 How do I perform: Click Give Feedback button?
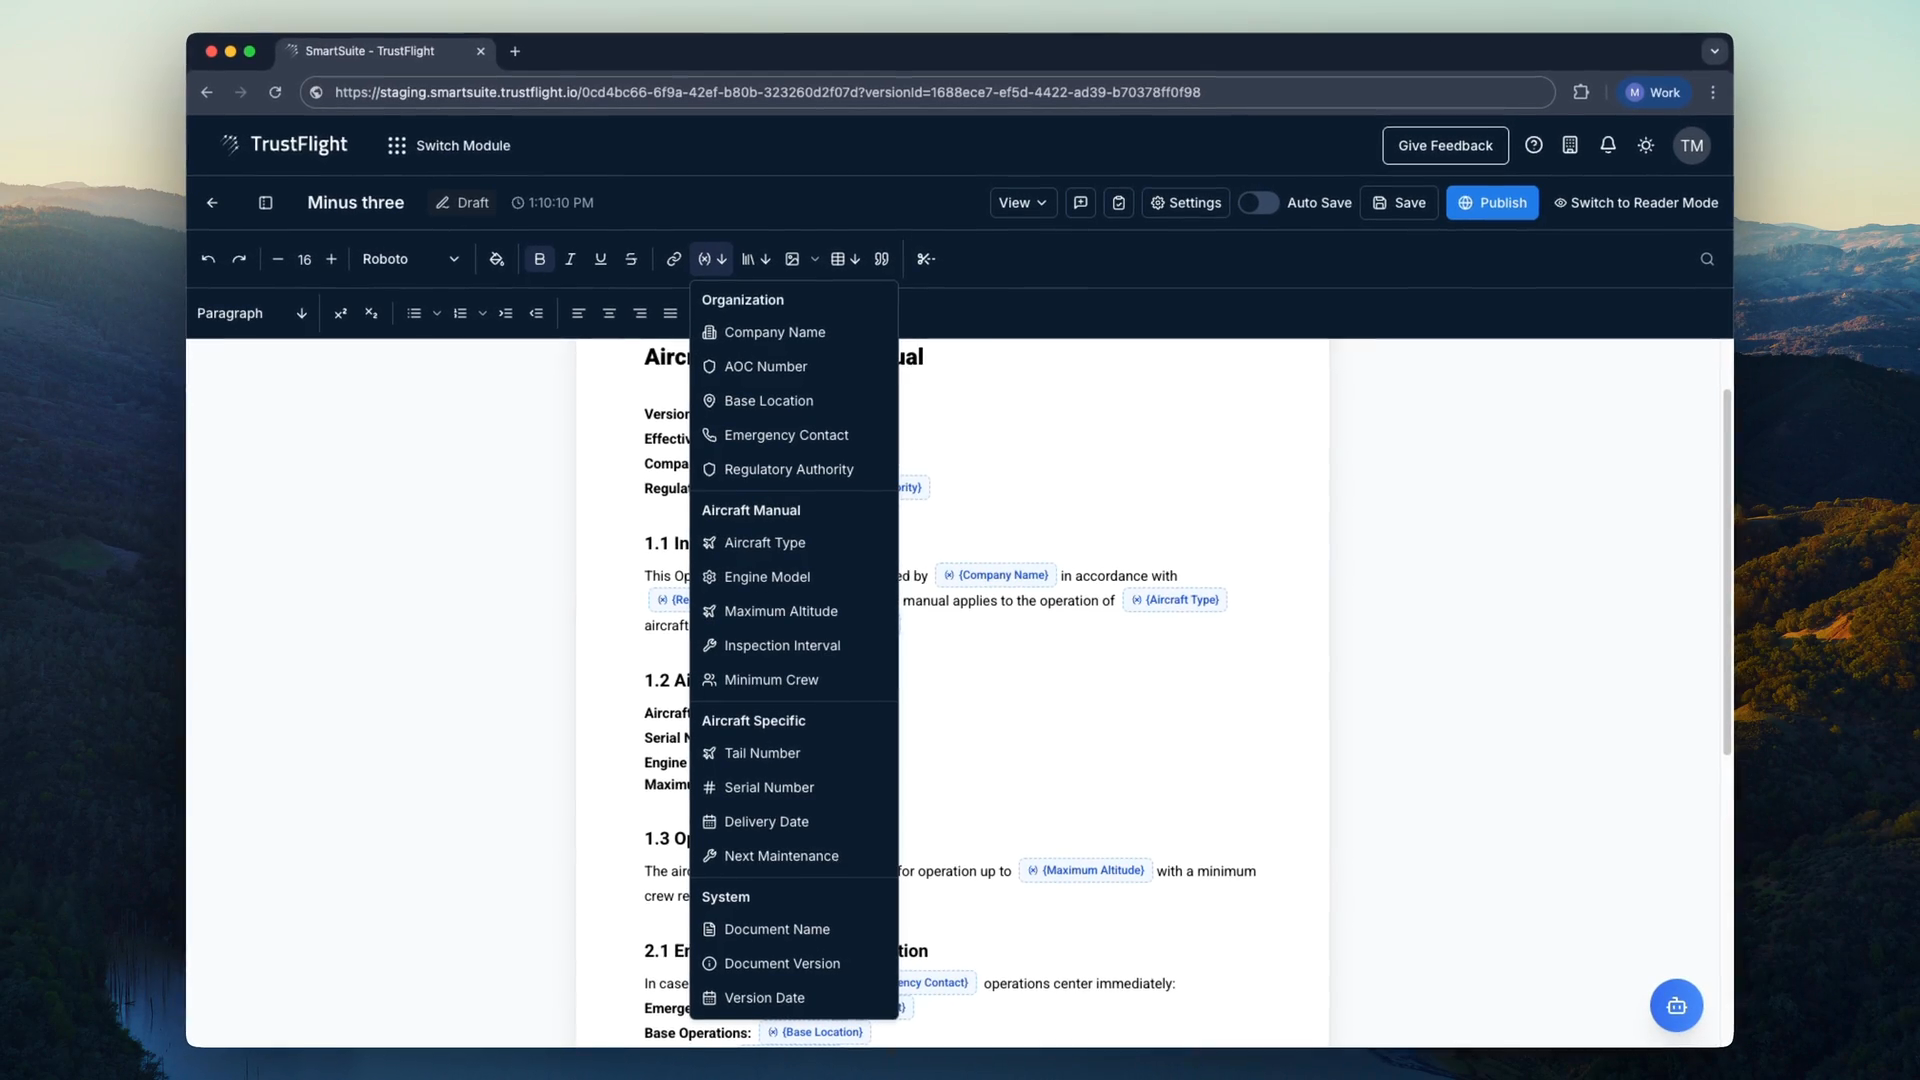(x=1444, y=145)
